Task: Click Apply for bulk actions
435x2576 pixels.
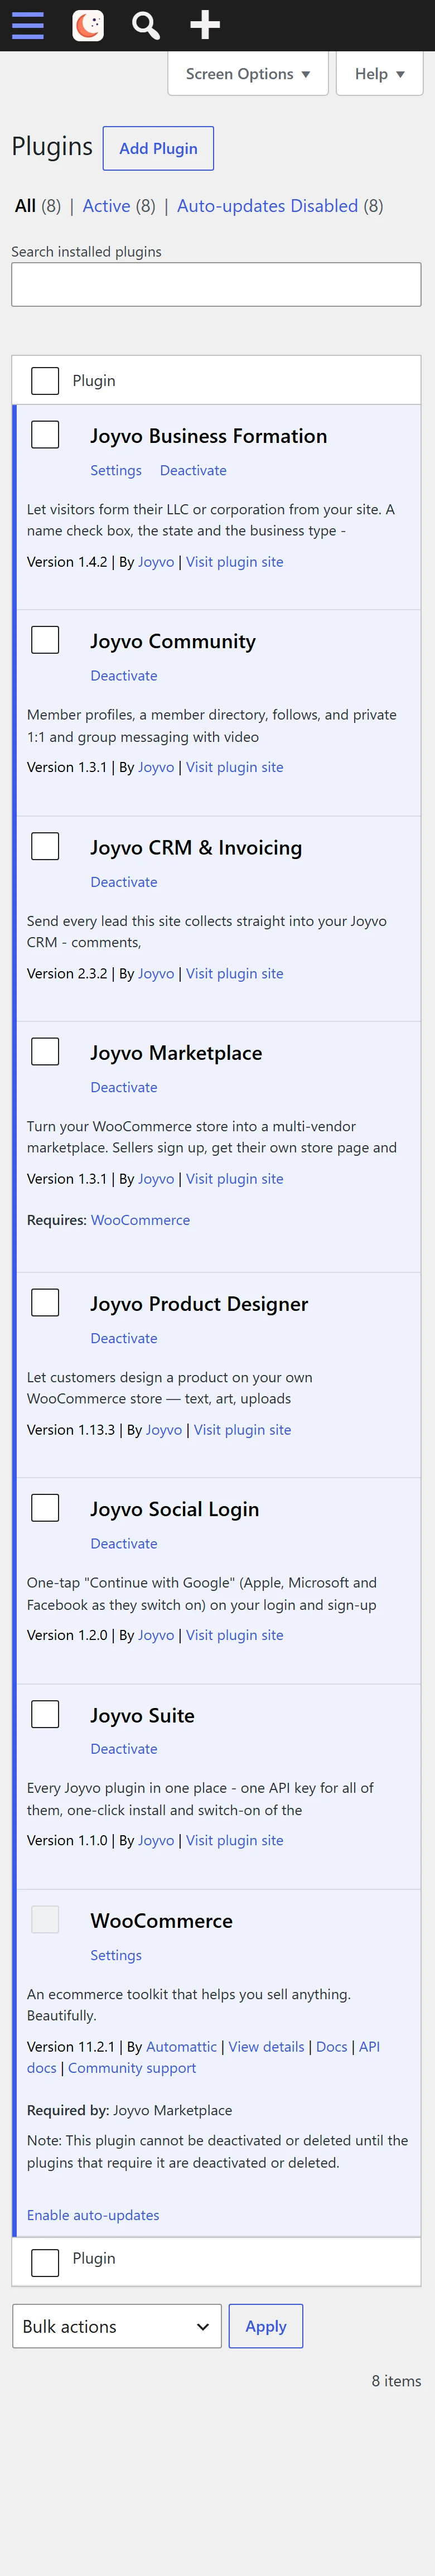Action: (266, 2326)
